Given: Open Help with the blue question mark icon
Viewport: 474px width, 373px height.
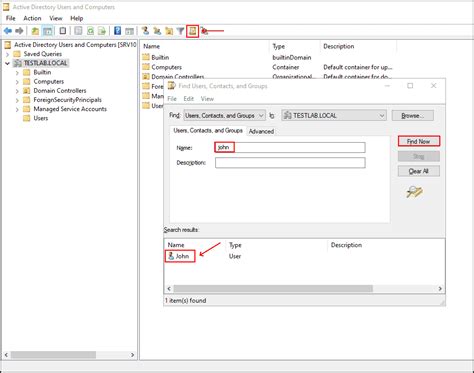Looking at the screenshot, I should coord(117,31).
